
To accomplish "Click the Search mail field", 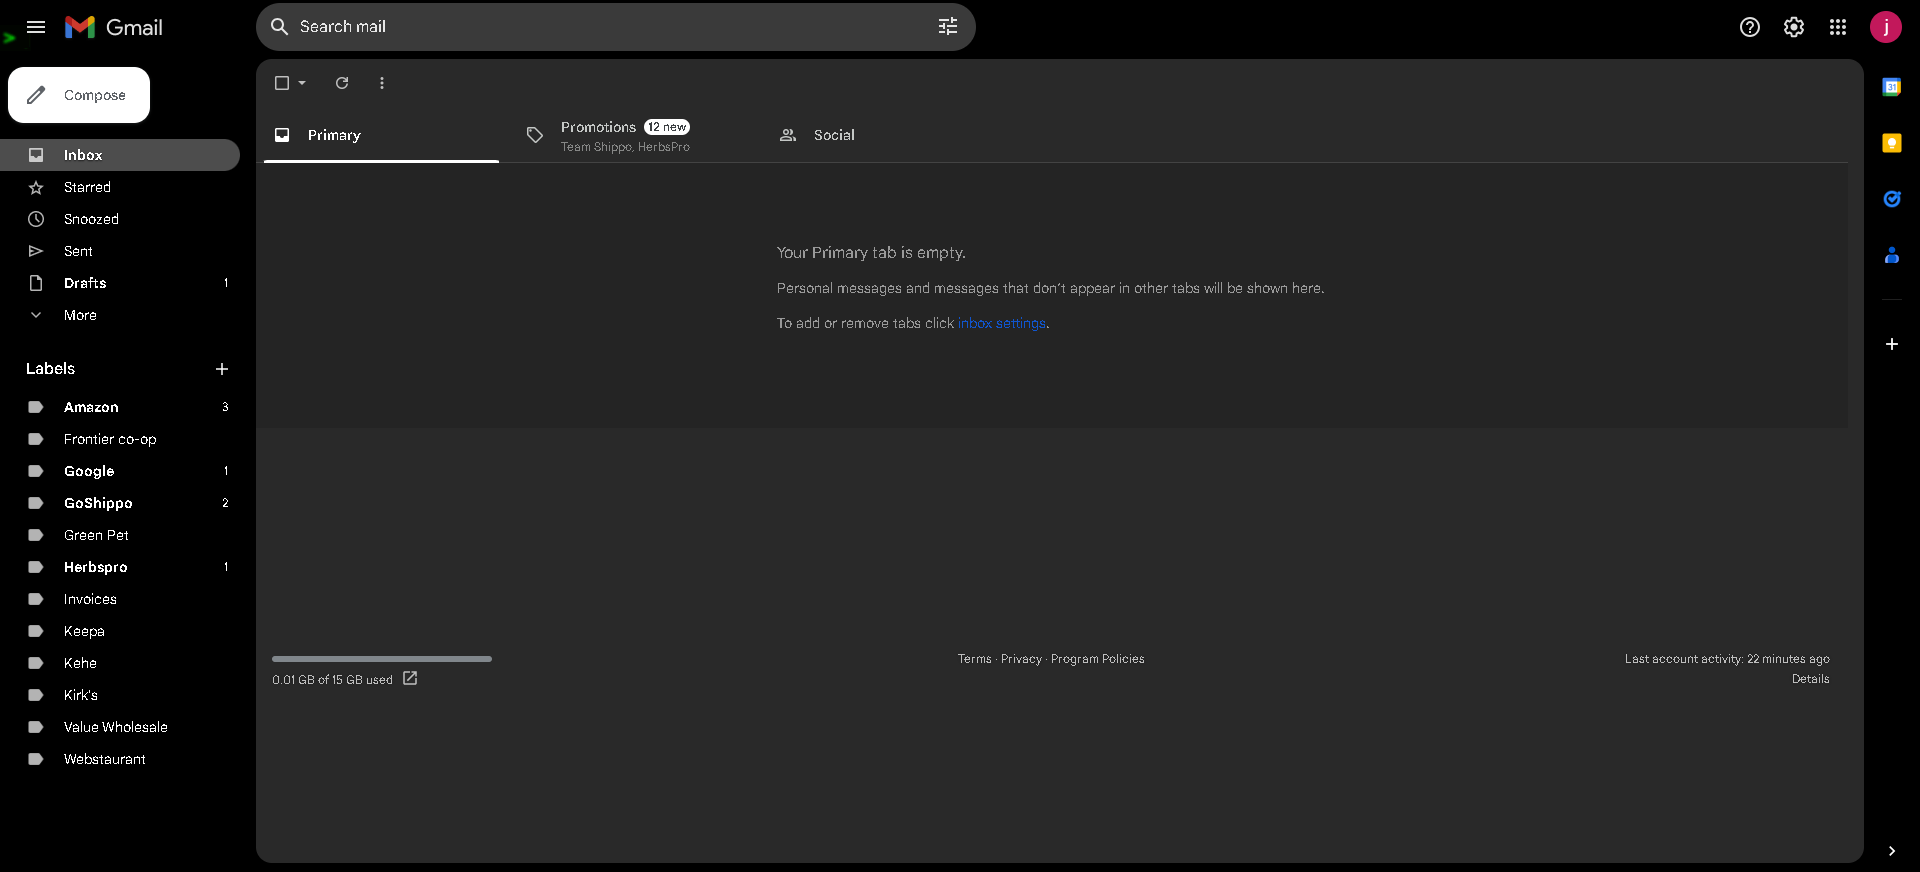I will coord(616,27).
